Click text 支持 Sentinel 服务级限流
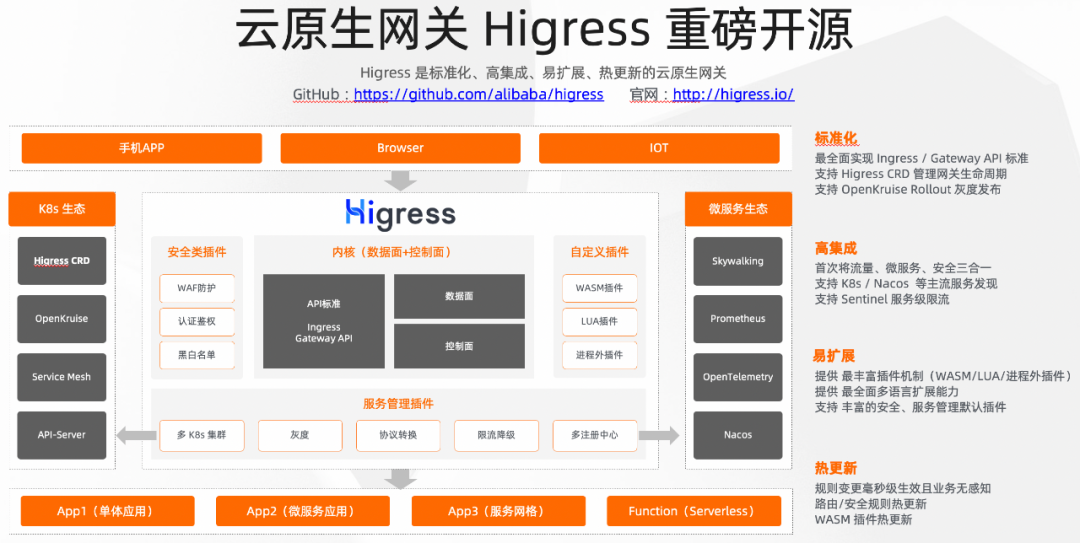Viewport: 1080px width, 543px height. 882,300
